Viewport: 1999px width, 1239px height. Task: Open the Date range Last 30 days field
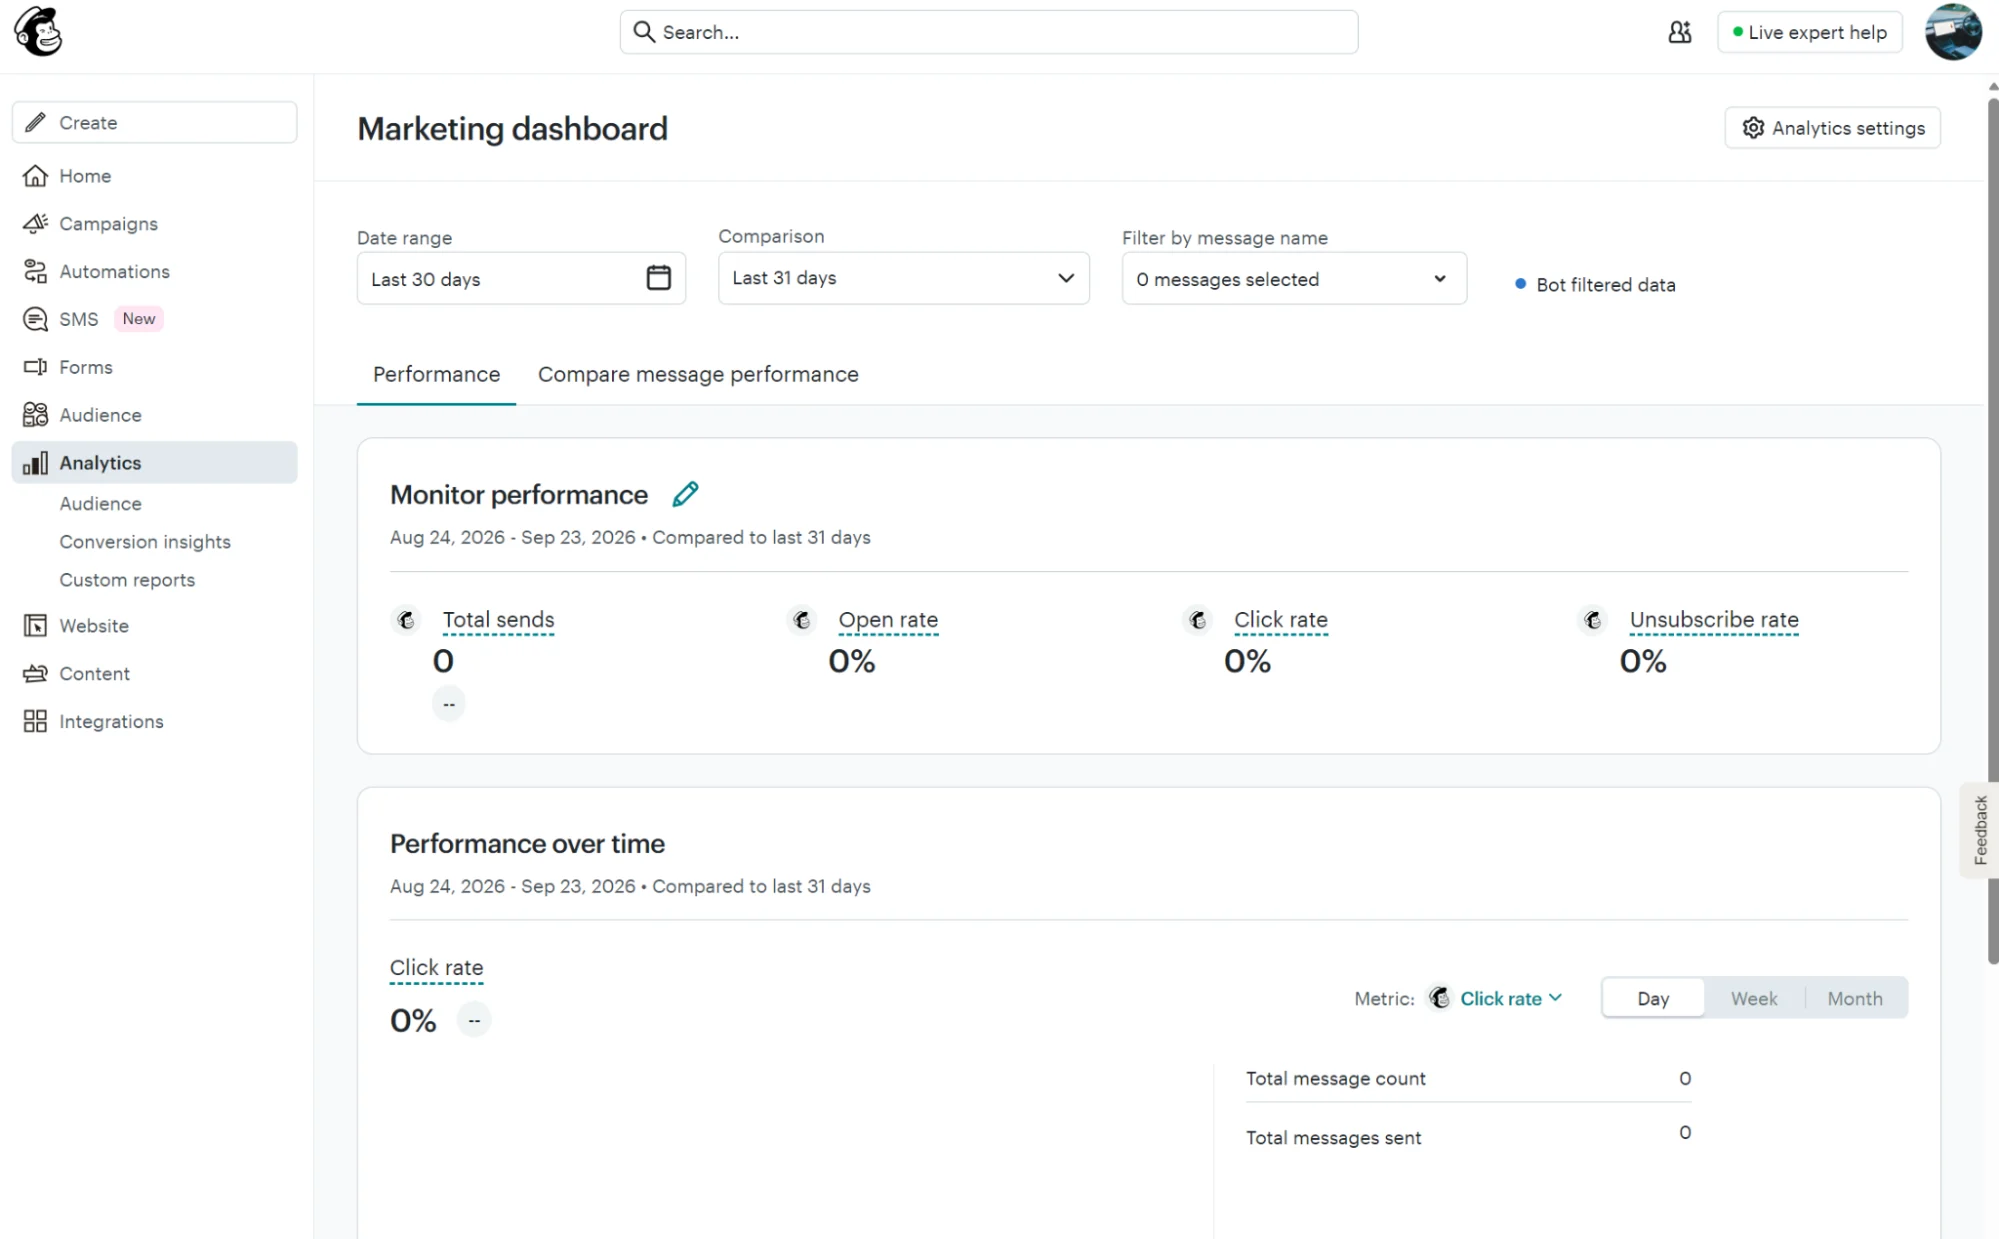(521, 279)
